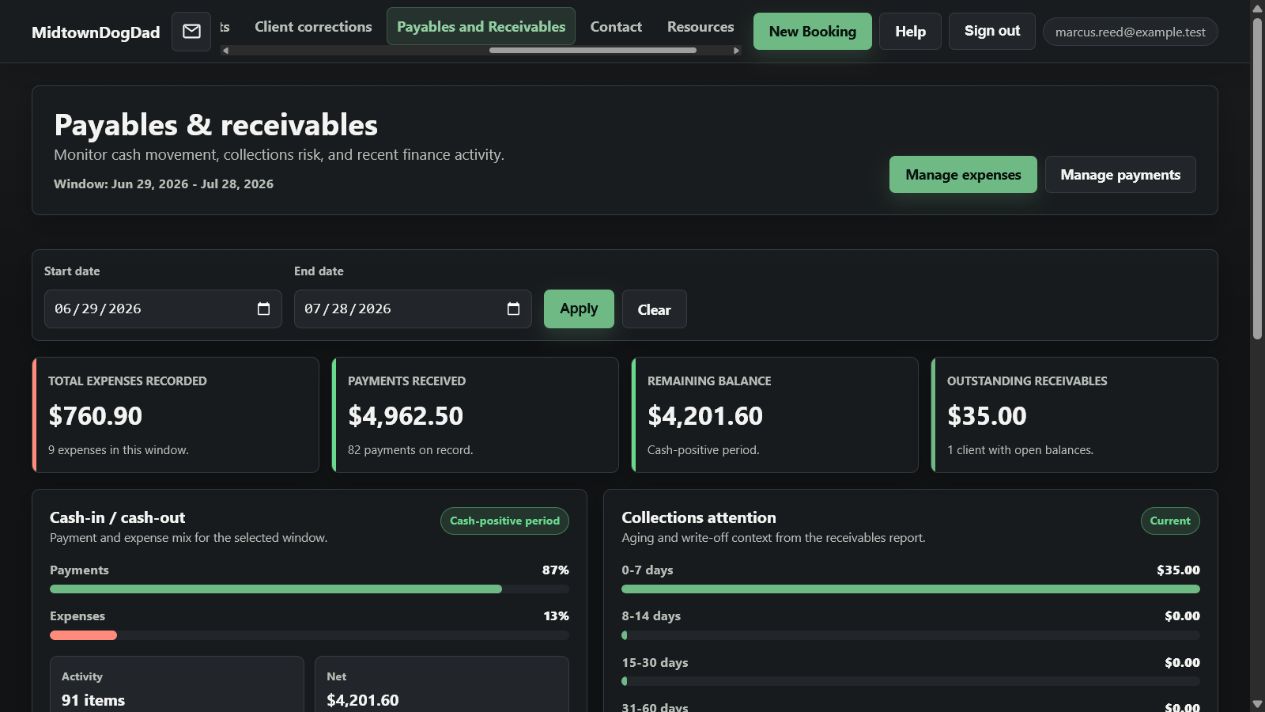The image size is (1265, 712).
Task: Click Total Expenses Recorded card
Action: tap(176, 415)
